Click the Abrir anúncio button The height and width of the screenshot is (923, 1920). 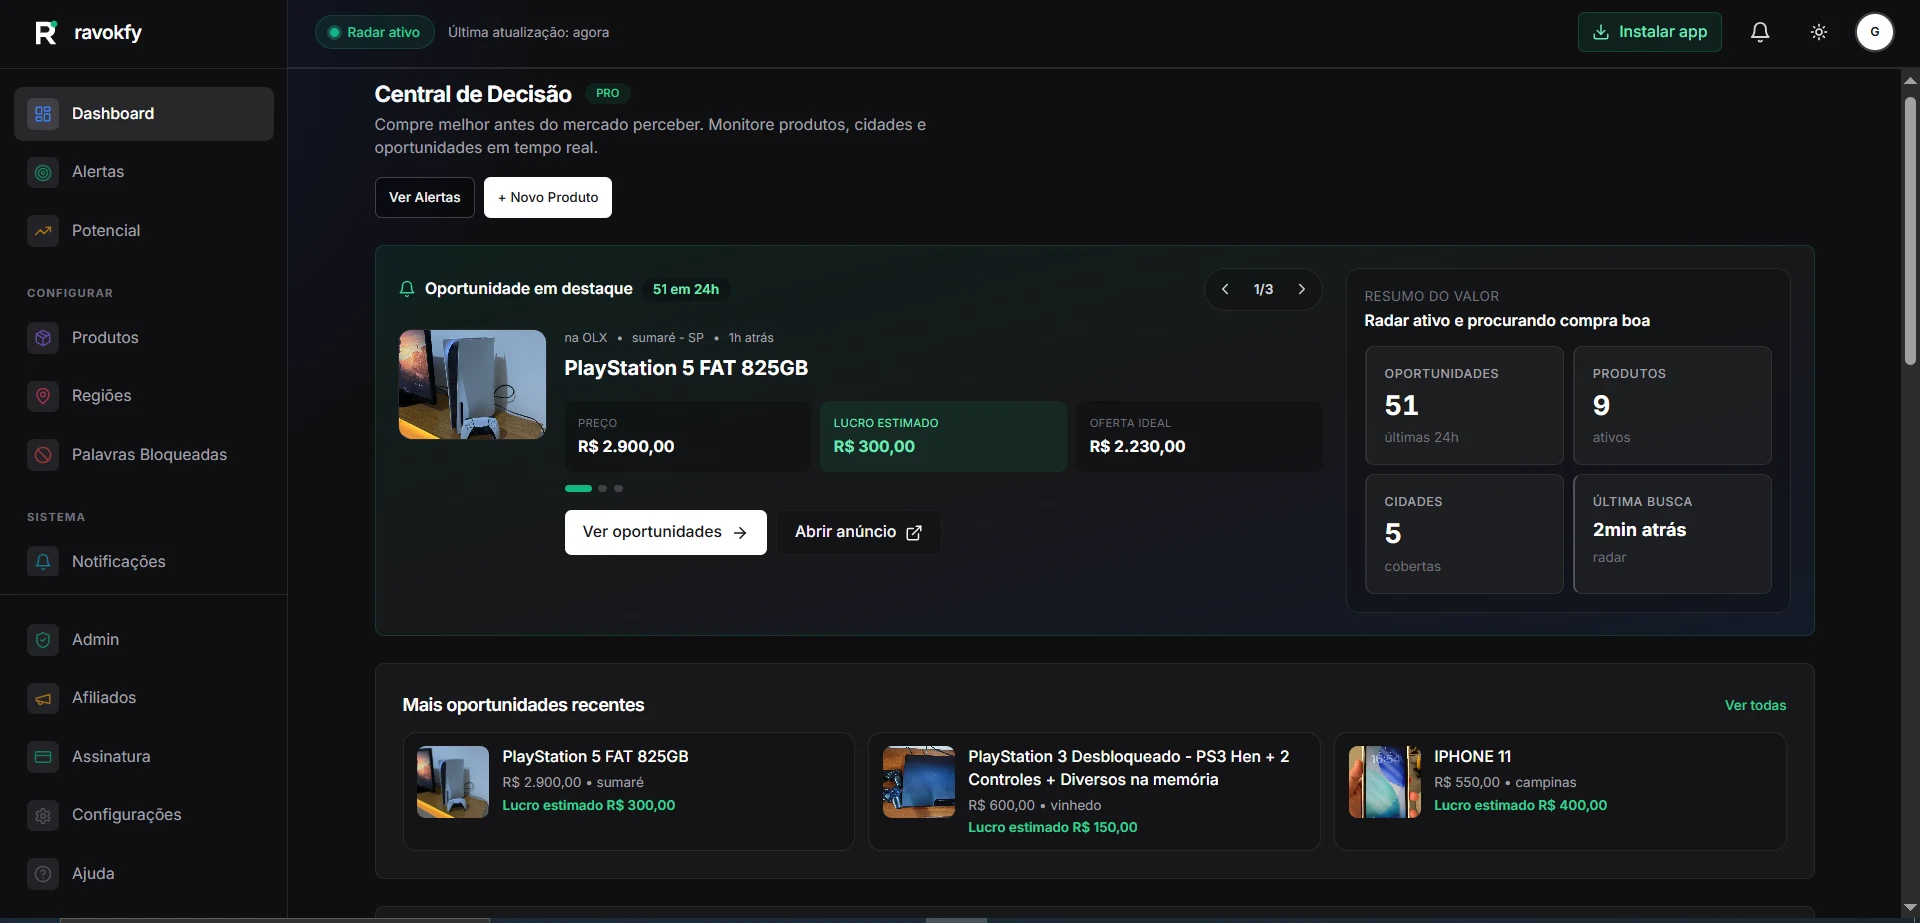click(x=859, y=533)
